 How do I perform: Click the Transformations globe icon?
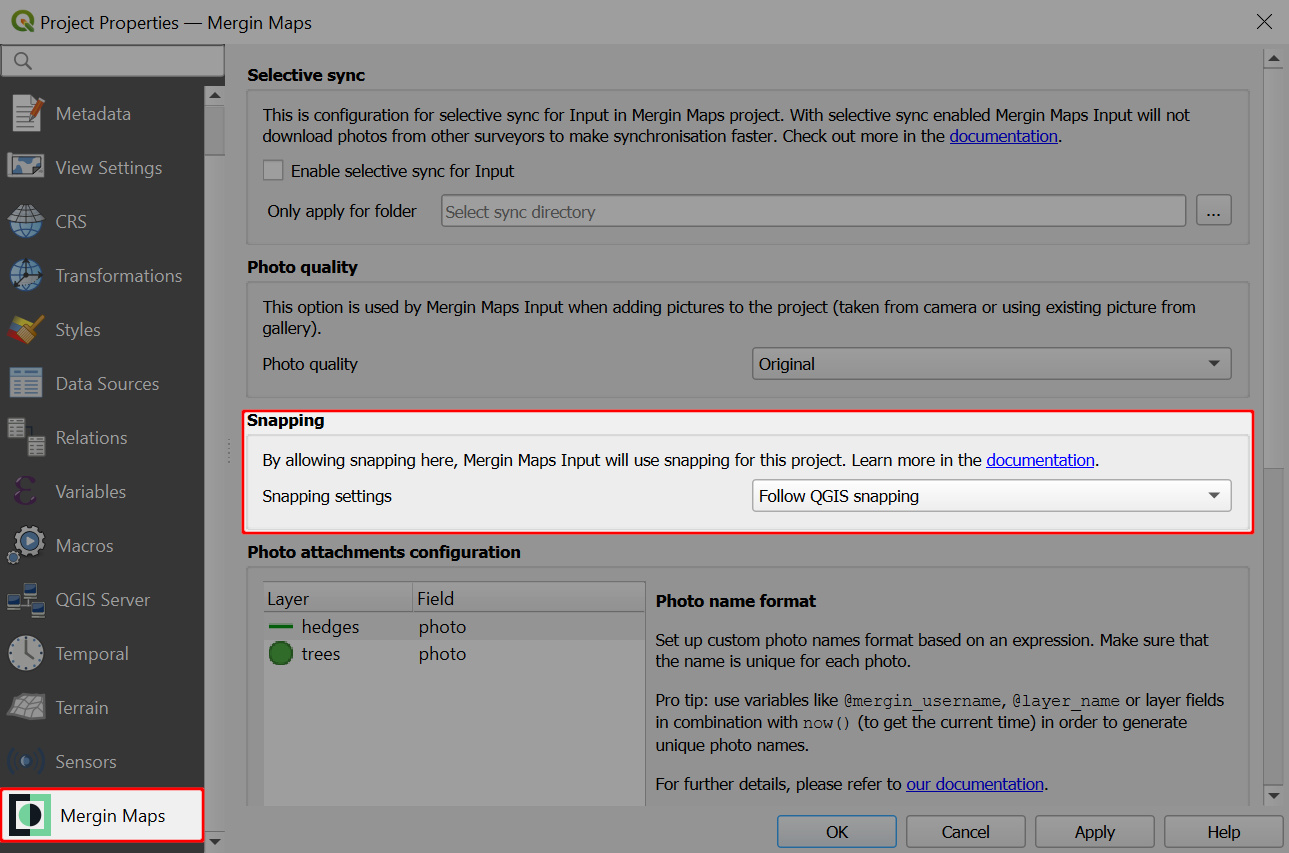[x=27, y=275]
